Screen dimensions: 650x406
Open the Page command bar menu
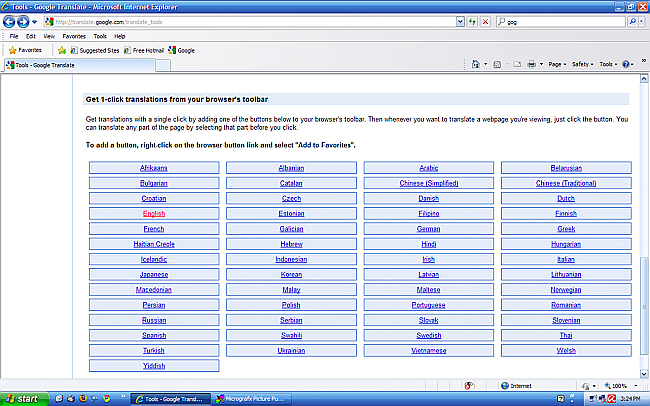(557, 64)
